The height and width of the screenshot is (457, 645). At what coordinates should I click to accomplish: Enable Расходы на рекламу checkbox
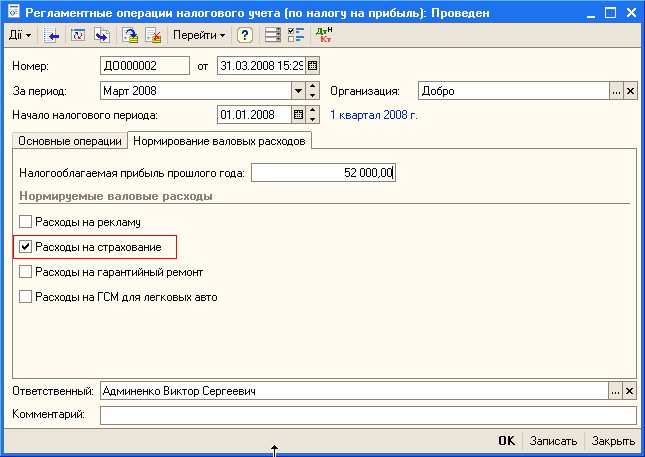pos(26,222)
